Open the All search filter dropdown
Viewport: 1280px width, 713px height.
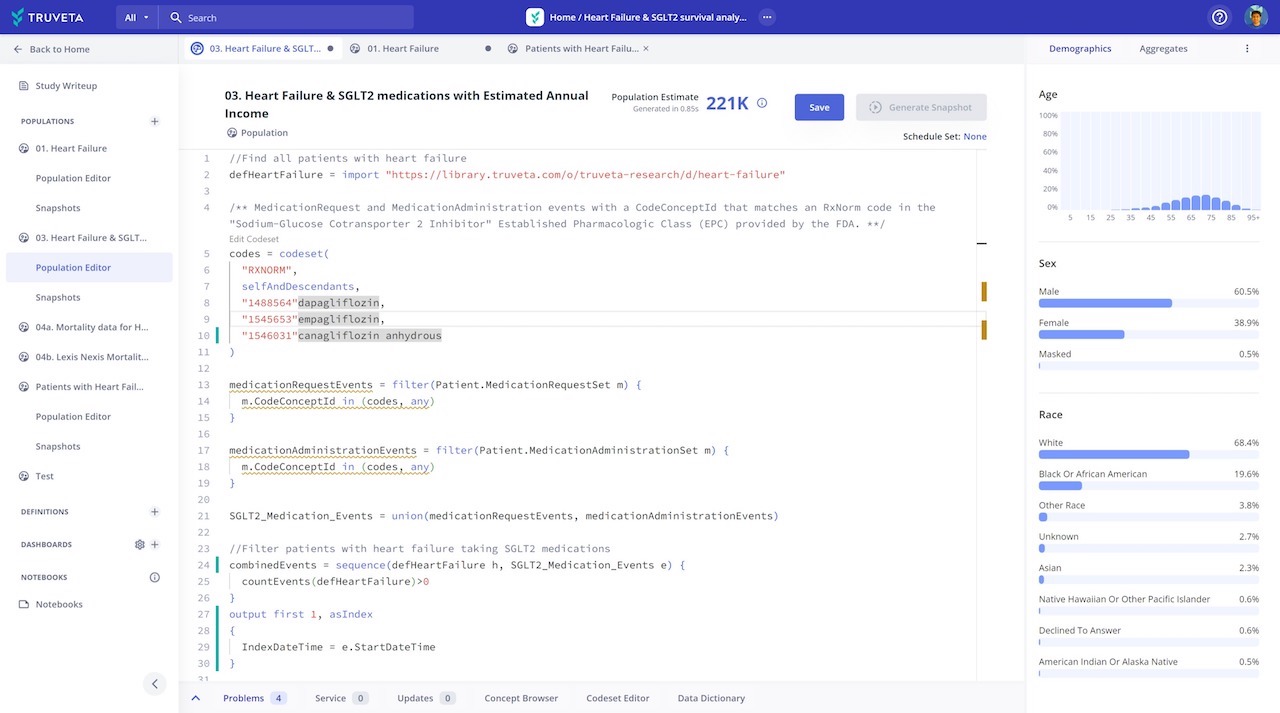(133, 17)
